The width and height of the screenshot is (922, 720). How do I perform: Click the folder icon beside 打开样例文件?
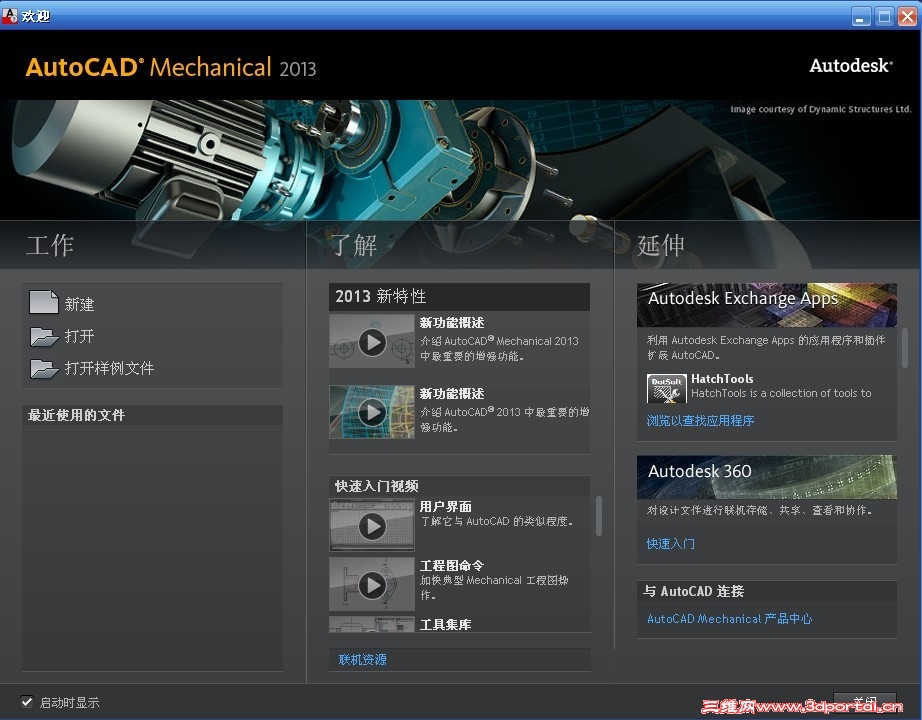[x=44, y=369]
